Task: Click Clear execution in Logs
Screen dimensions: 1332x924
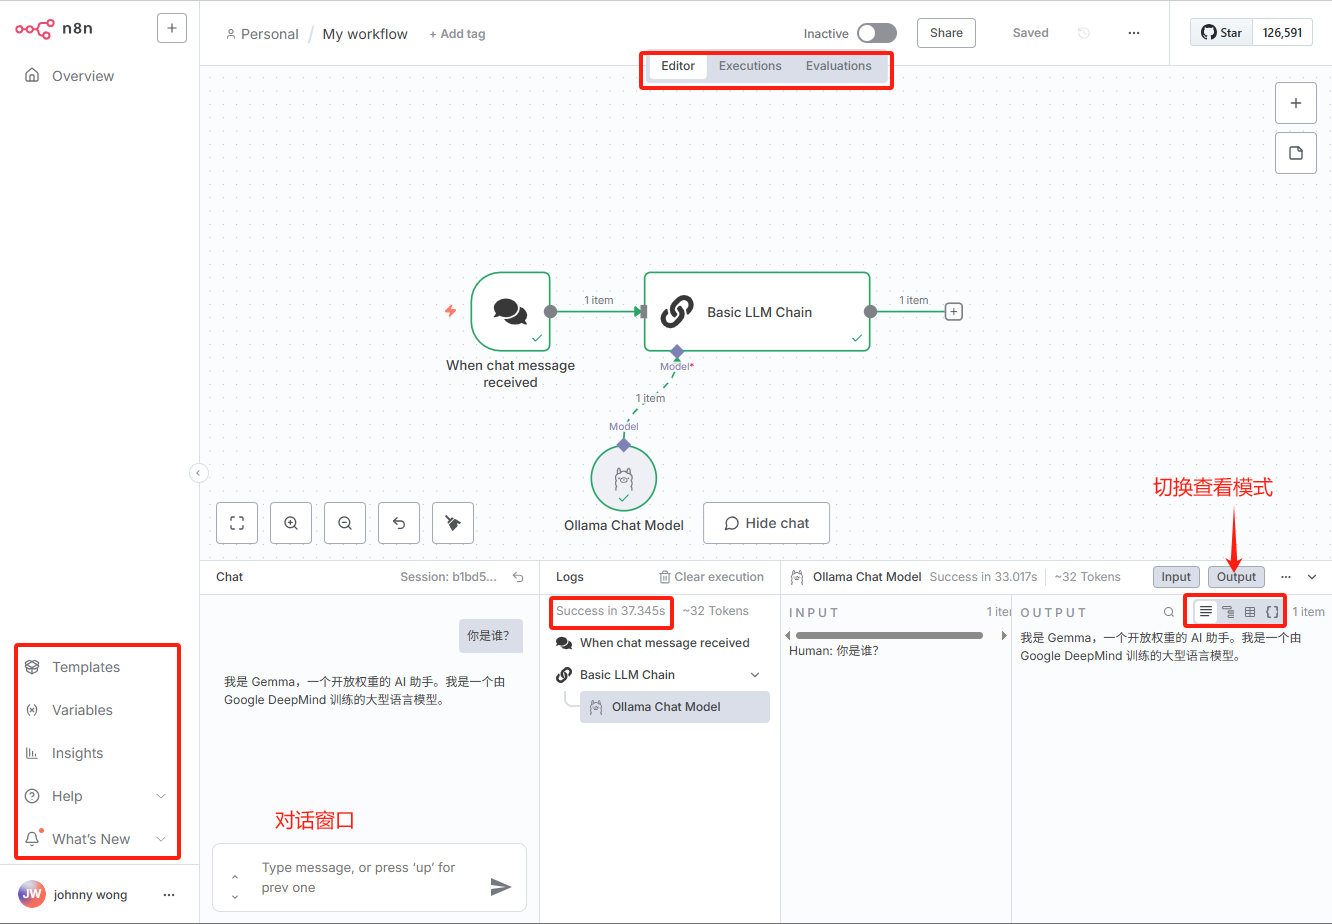Action: coord(711,577)
